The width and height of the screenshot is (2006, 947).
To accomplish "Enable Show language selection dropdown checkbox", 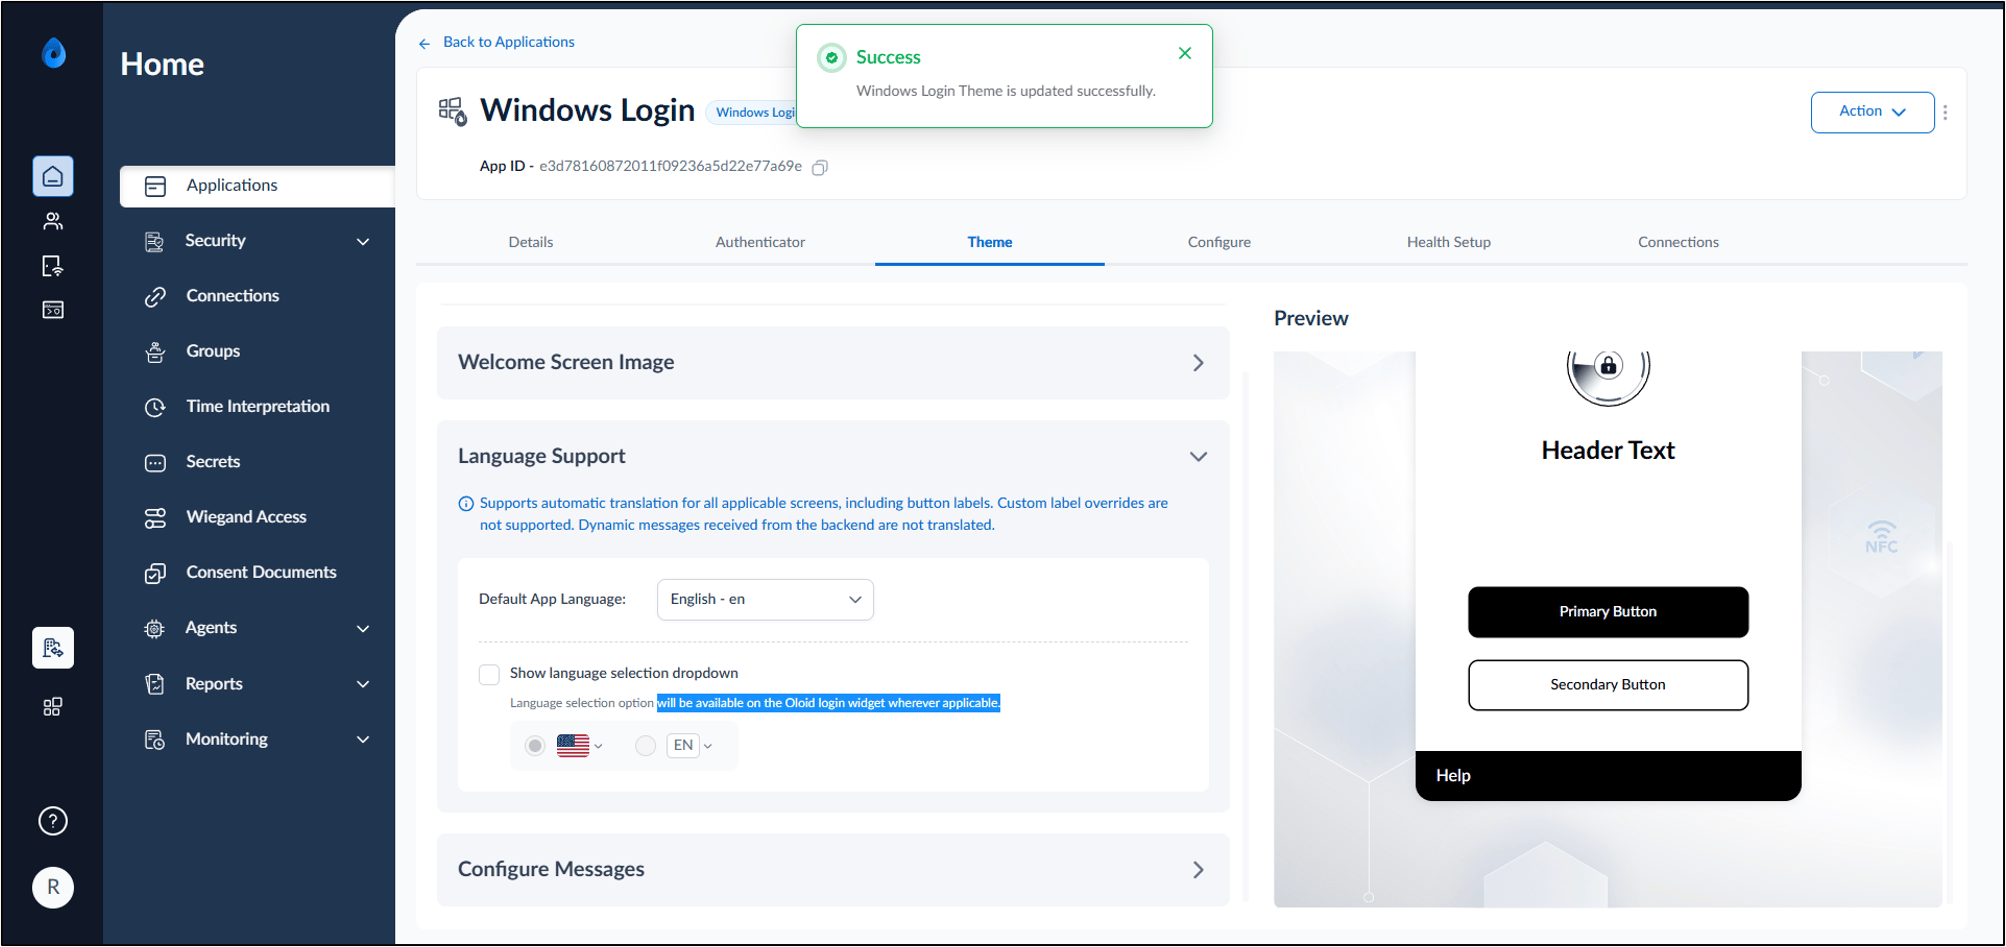I will tap(489, 674).
